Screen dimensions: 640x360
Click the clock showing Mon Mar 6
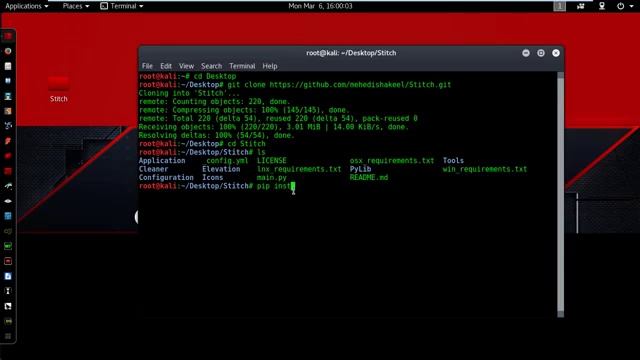pos(320,6)
